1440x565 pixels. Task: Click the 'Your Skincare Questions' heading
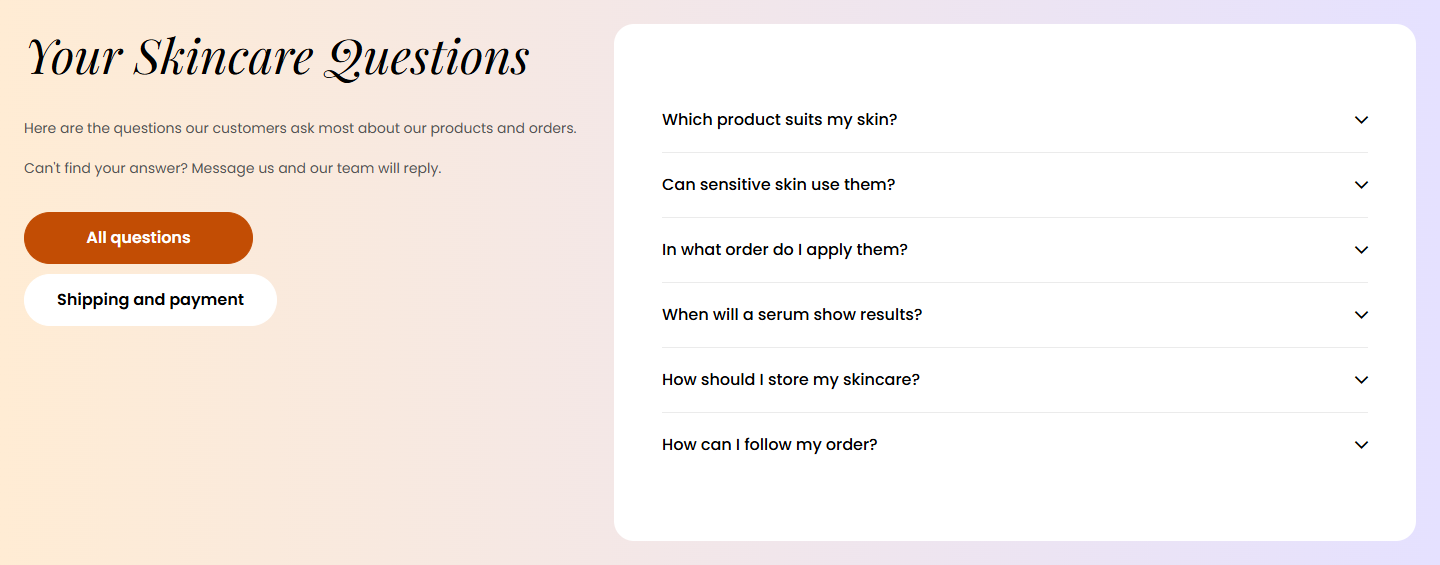click(277, 58)
